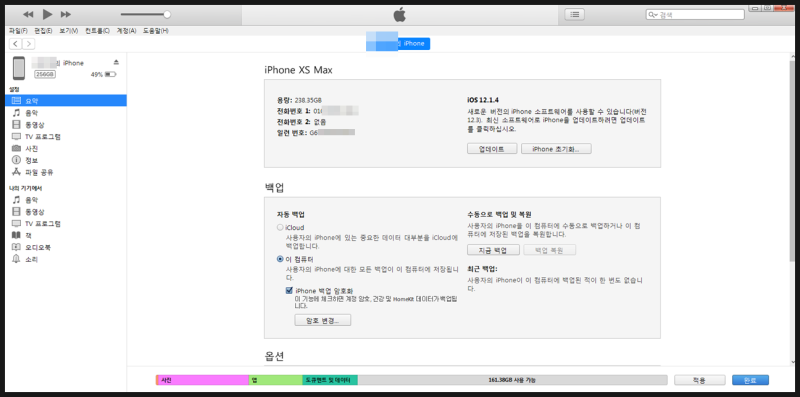800x397 pixels.
Task: Click the 용량: 238.35GB text
Action: tap(299, 100)
